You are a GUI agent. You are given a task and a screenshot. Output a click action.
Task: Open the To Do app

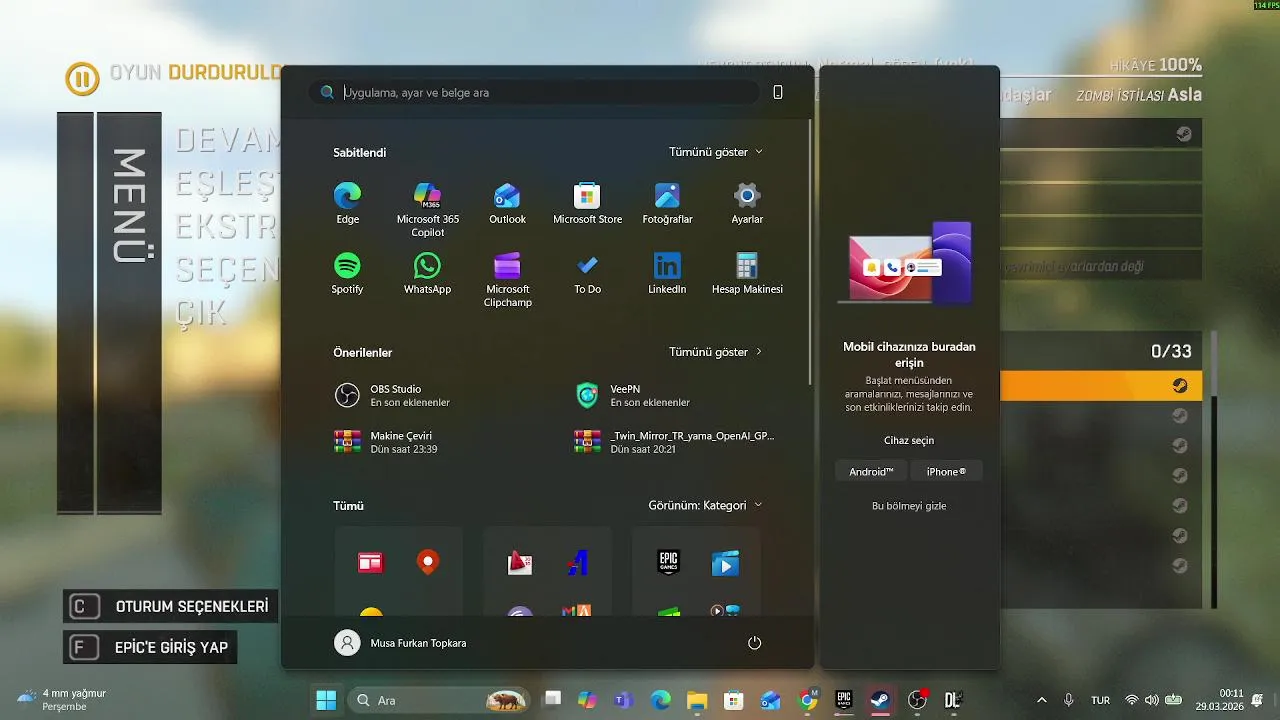point(587,273)
